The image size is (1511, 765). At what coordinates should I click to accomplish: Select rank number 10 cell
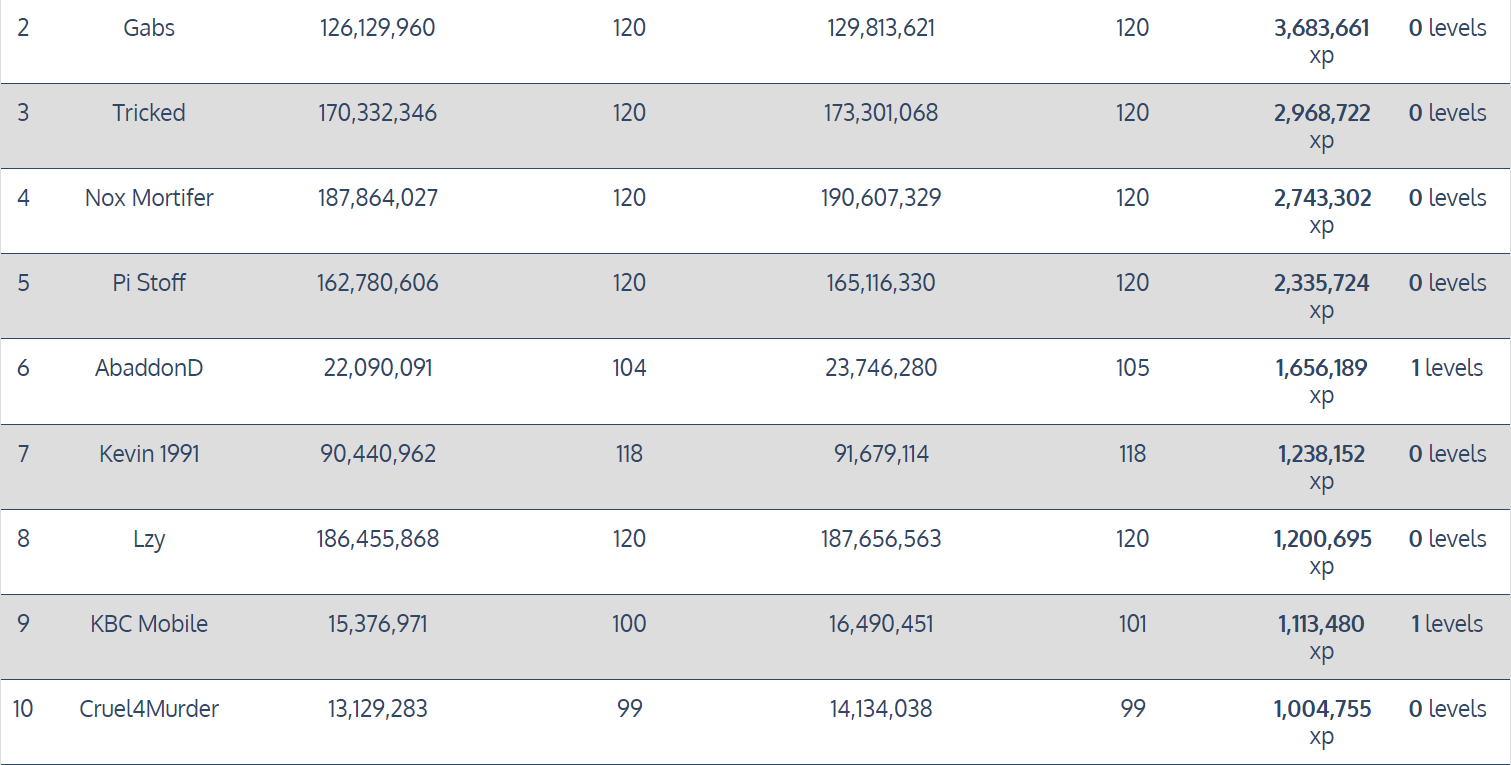(x=23, y=709)
